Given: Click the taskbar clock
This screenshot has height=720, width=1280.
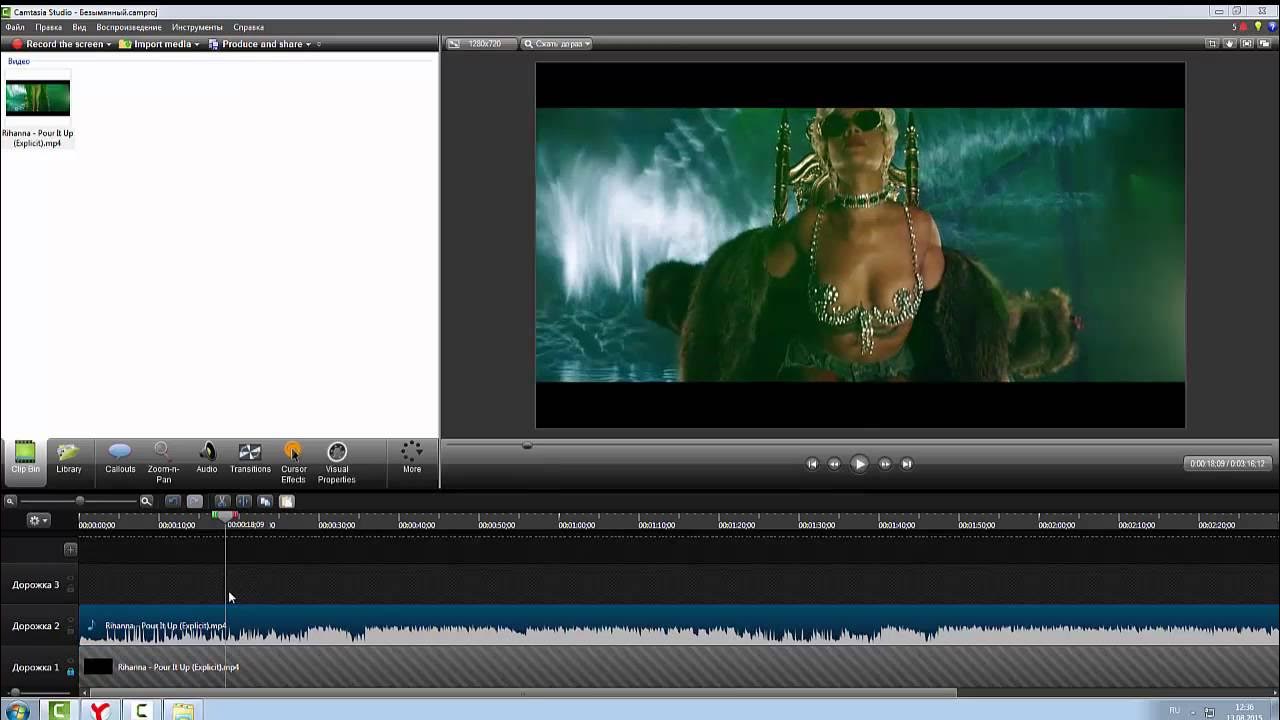Looking at the screenshot, I should (1244, 711).
